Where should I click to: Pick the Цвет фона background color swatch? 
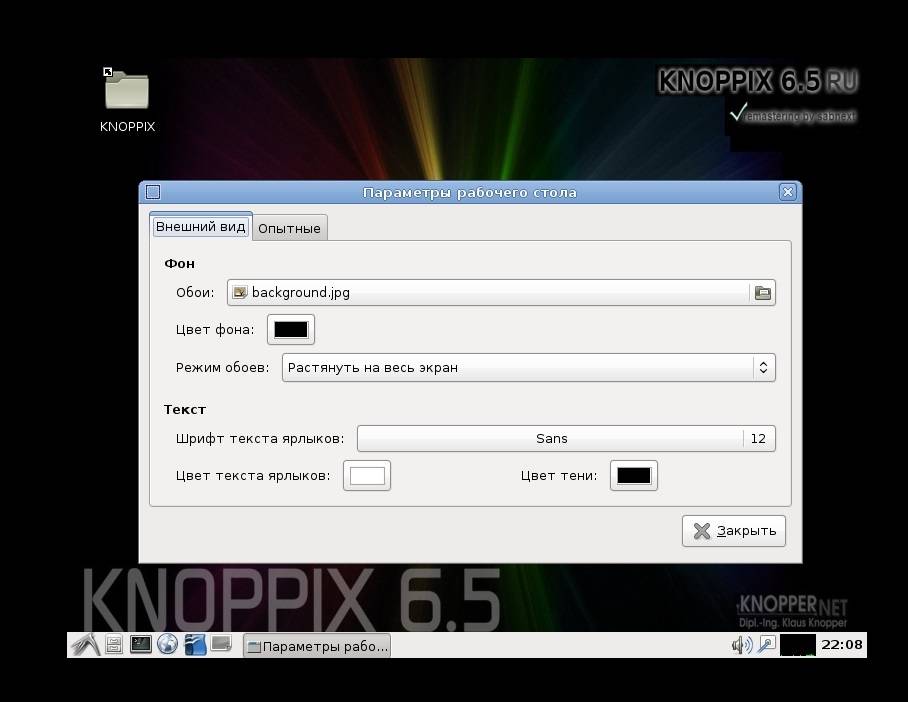point(291,330)
